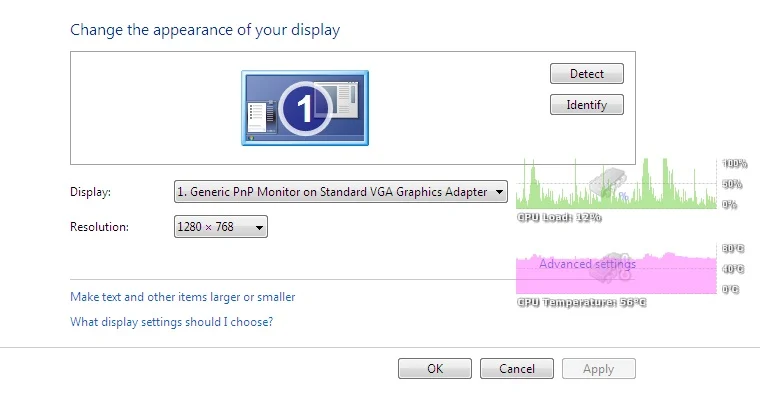The image size is (760, 410).
Task: Open the Display dropdown showing Generic PnP Monitor
Action: 341,192
